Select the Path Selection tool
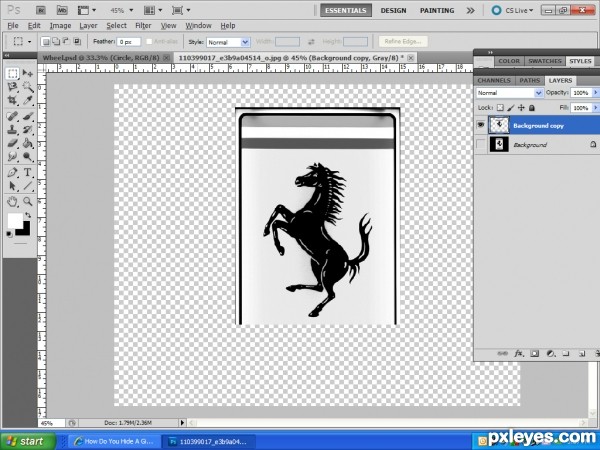The image size is (600, 450). click(12, 186)
